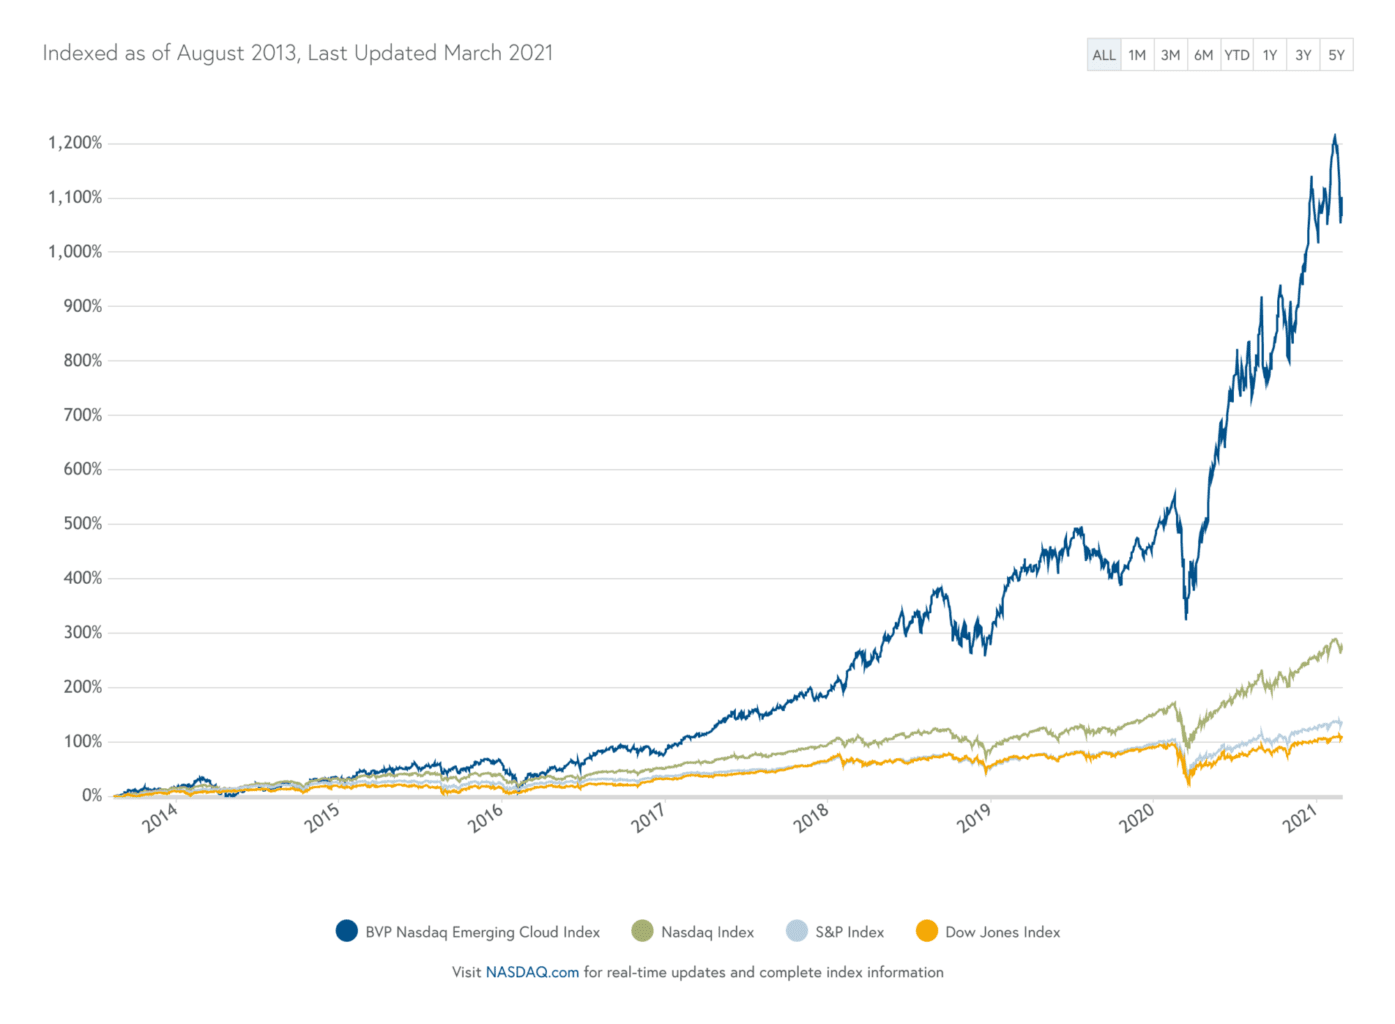This screenshot has height=1024, width=1395.
Task: Switch to the 3M time range
Action: (x=1170, y=55)
